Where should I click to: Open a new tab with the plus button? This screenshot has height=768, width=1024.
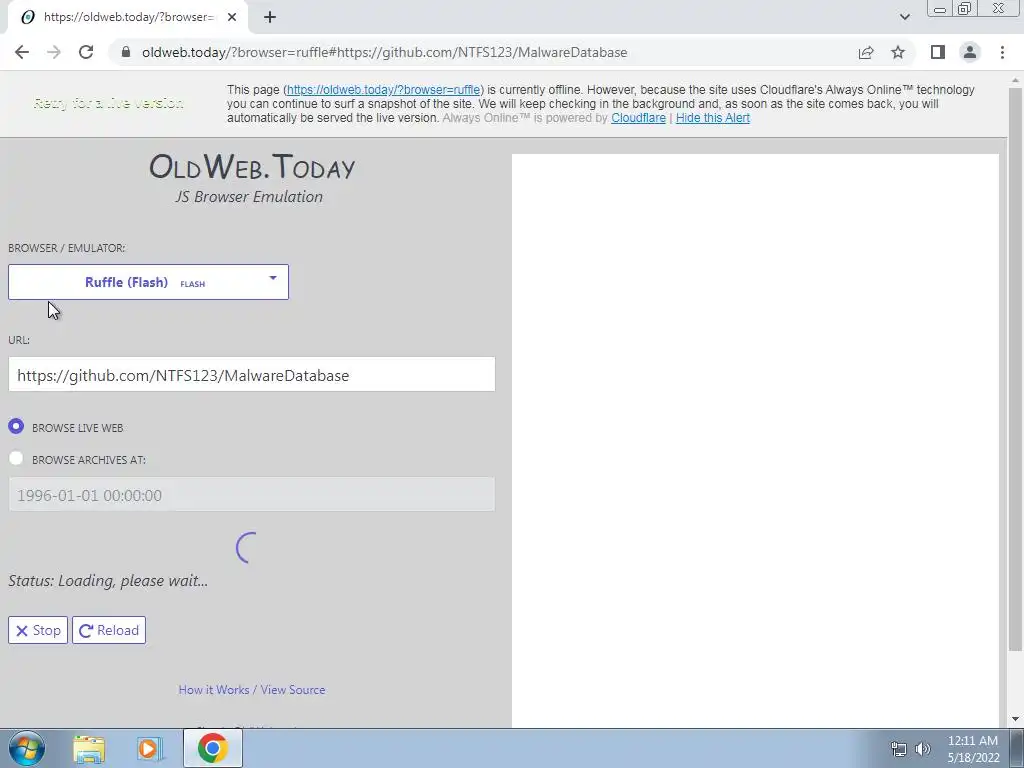(x=270, y=17)
